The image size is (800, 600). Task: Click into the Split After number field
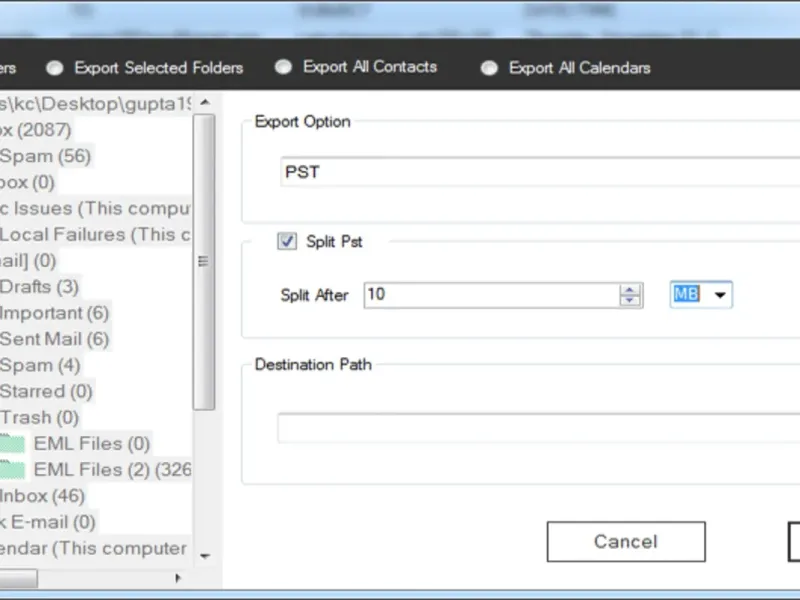[490, 295]
